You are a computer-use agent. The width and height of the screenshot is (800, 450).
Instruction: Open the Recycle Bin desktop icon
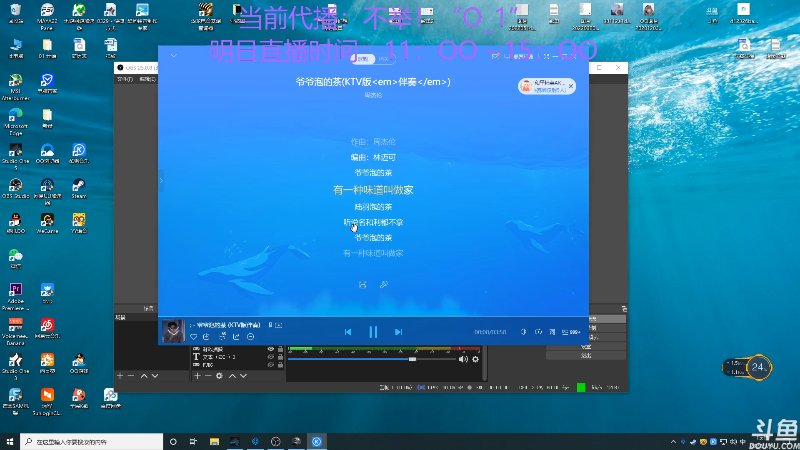point(16,13)
